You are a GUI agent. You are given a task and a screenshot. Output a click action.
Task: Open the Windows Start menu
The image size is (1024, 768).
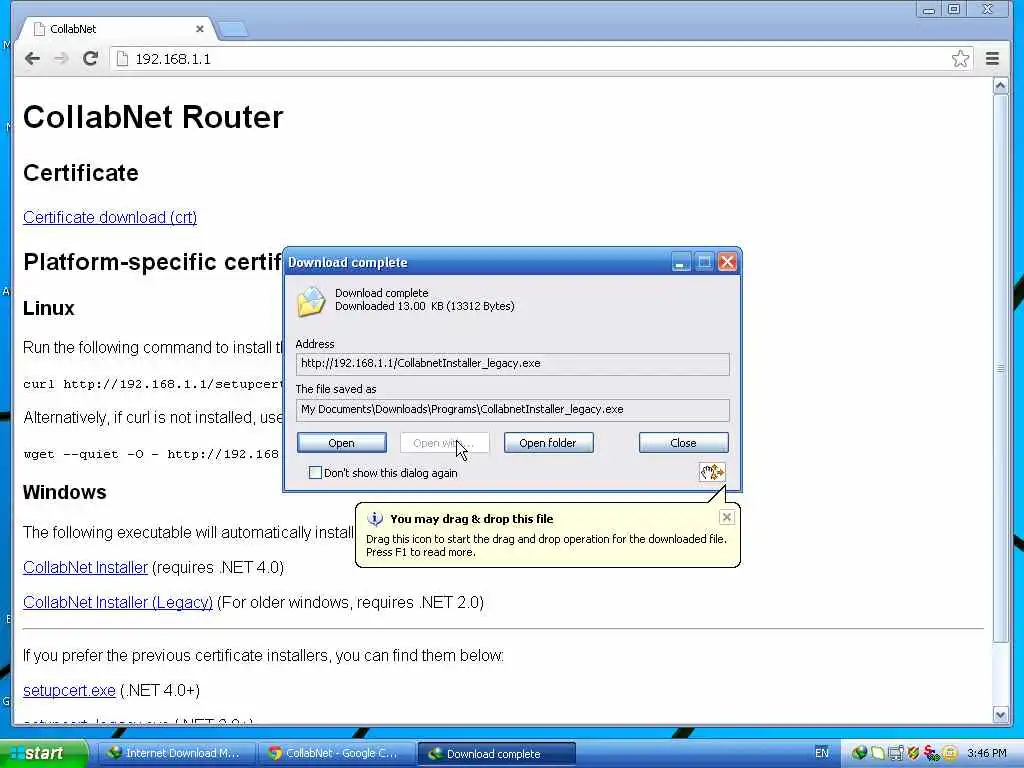pyautogui.click(x=44, y=754)
